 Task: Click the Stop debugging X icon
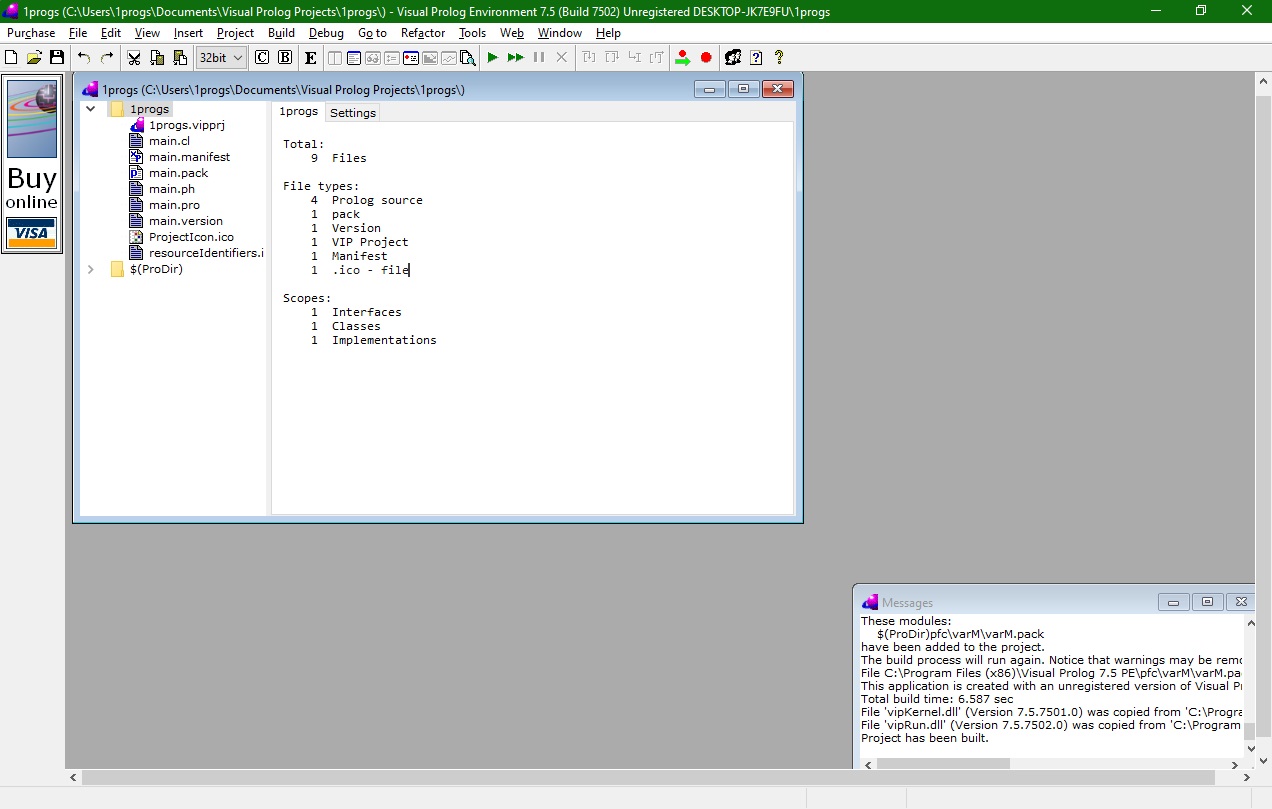coord(562,58)
